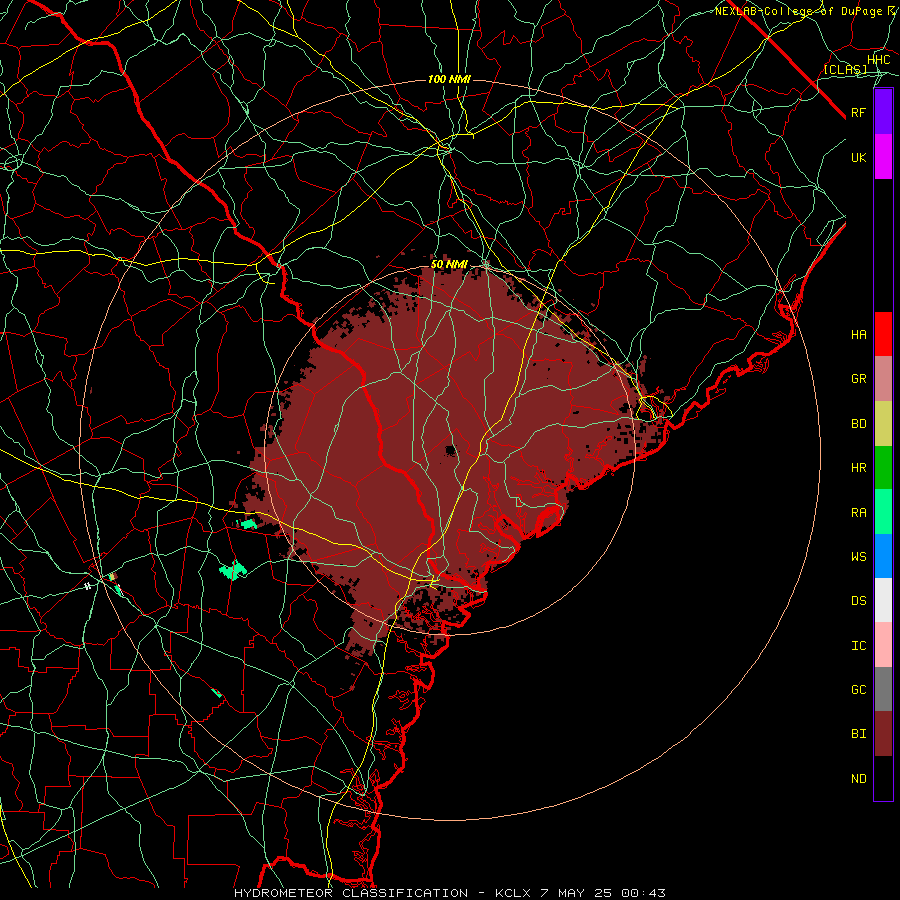Click the HR legend label

click(x=859, y=468)
